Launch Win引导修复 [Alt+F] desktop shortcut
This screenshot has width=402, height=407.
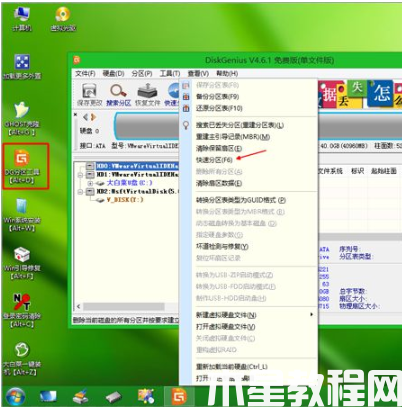point(22,263)
